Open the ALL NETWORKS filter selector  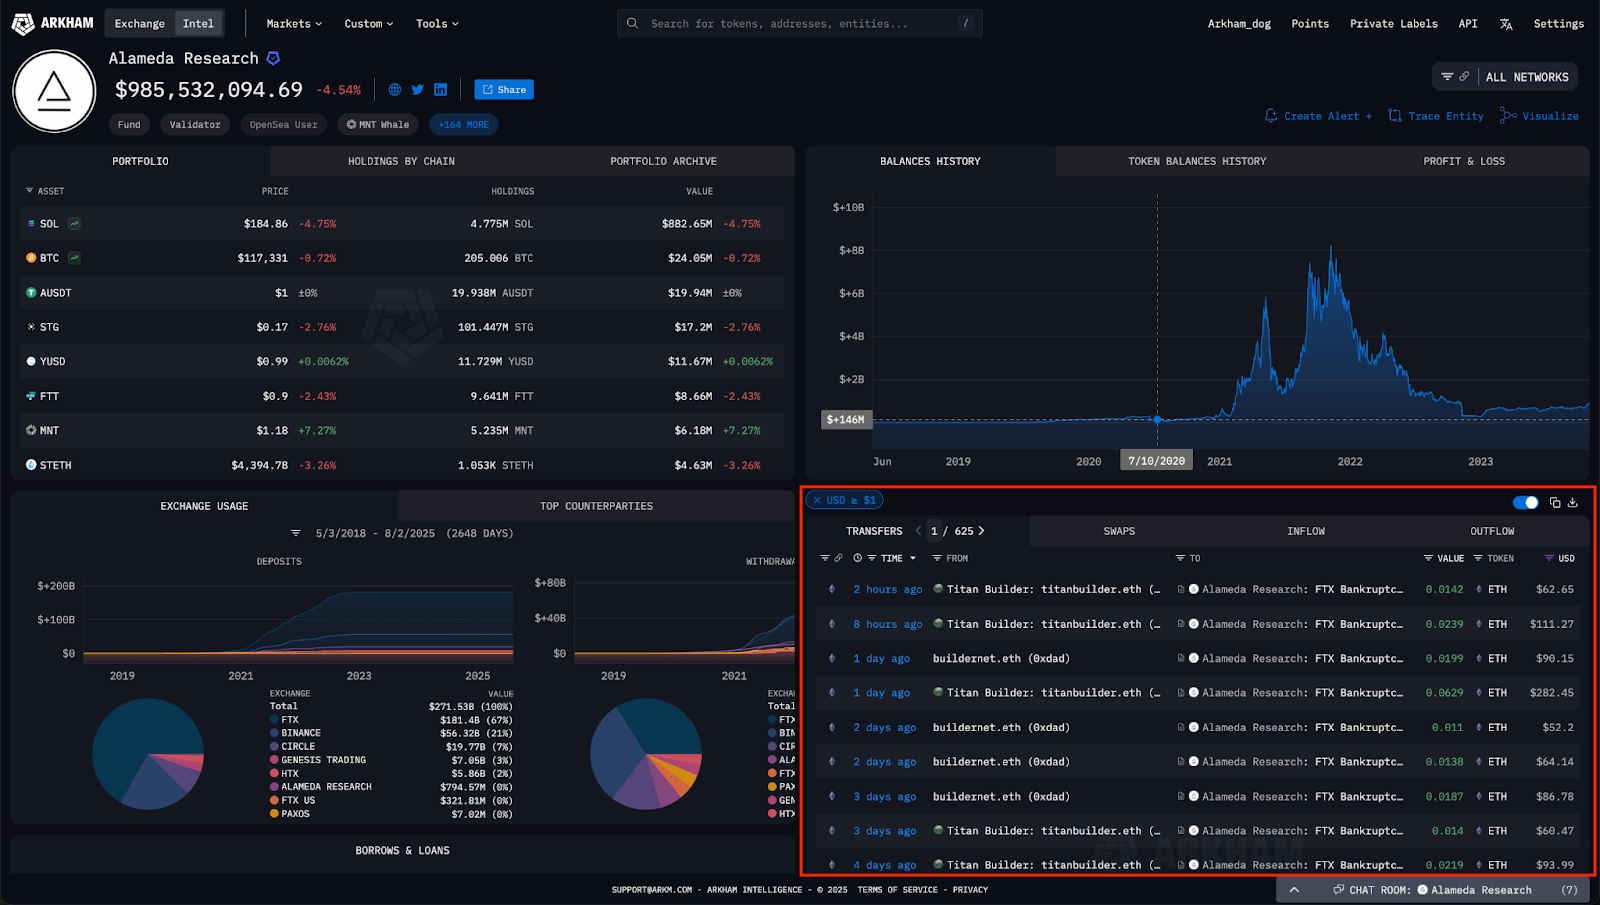(x=1526, y=77)
